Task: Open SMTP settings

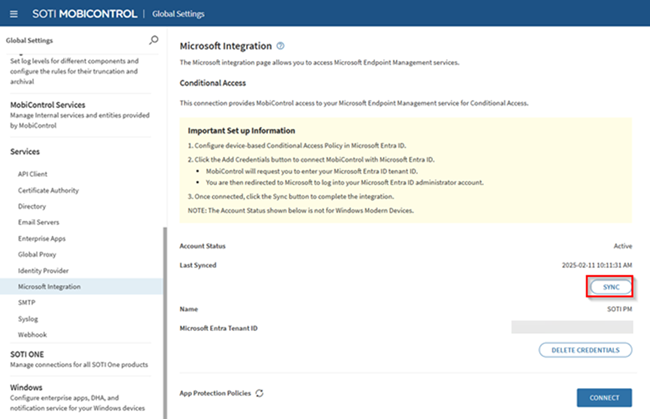Action: click(27, 303)
